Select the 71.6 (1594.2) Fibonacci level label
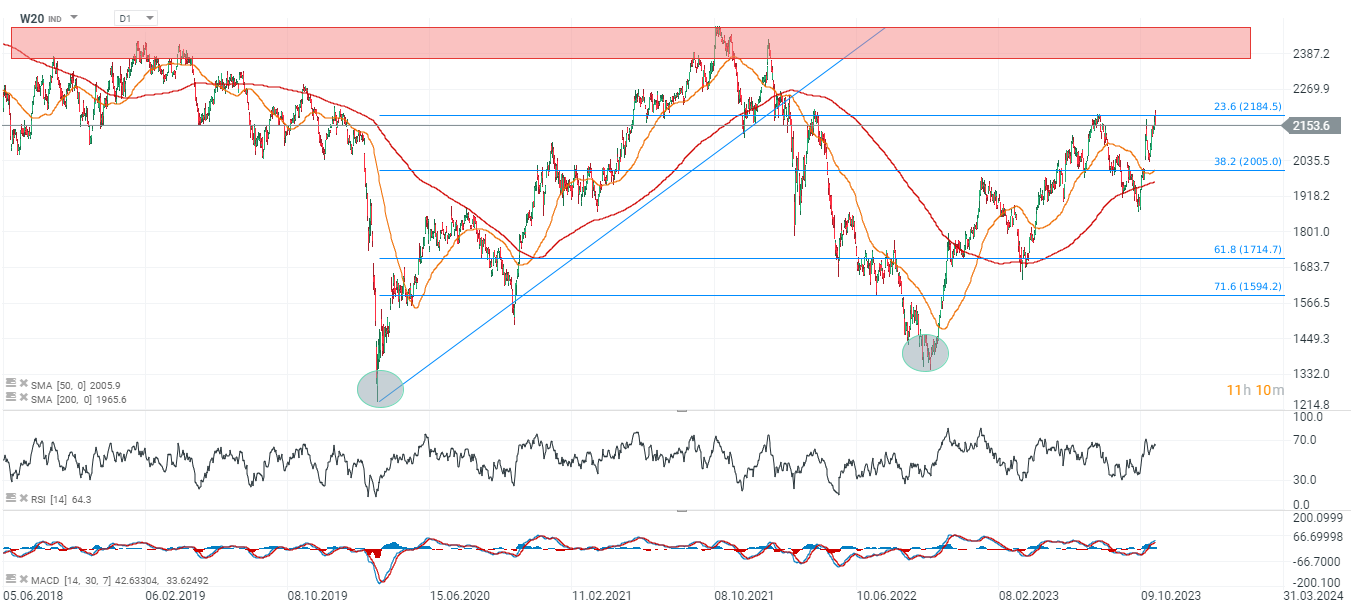 pos(1247,286)
